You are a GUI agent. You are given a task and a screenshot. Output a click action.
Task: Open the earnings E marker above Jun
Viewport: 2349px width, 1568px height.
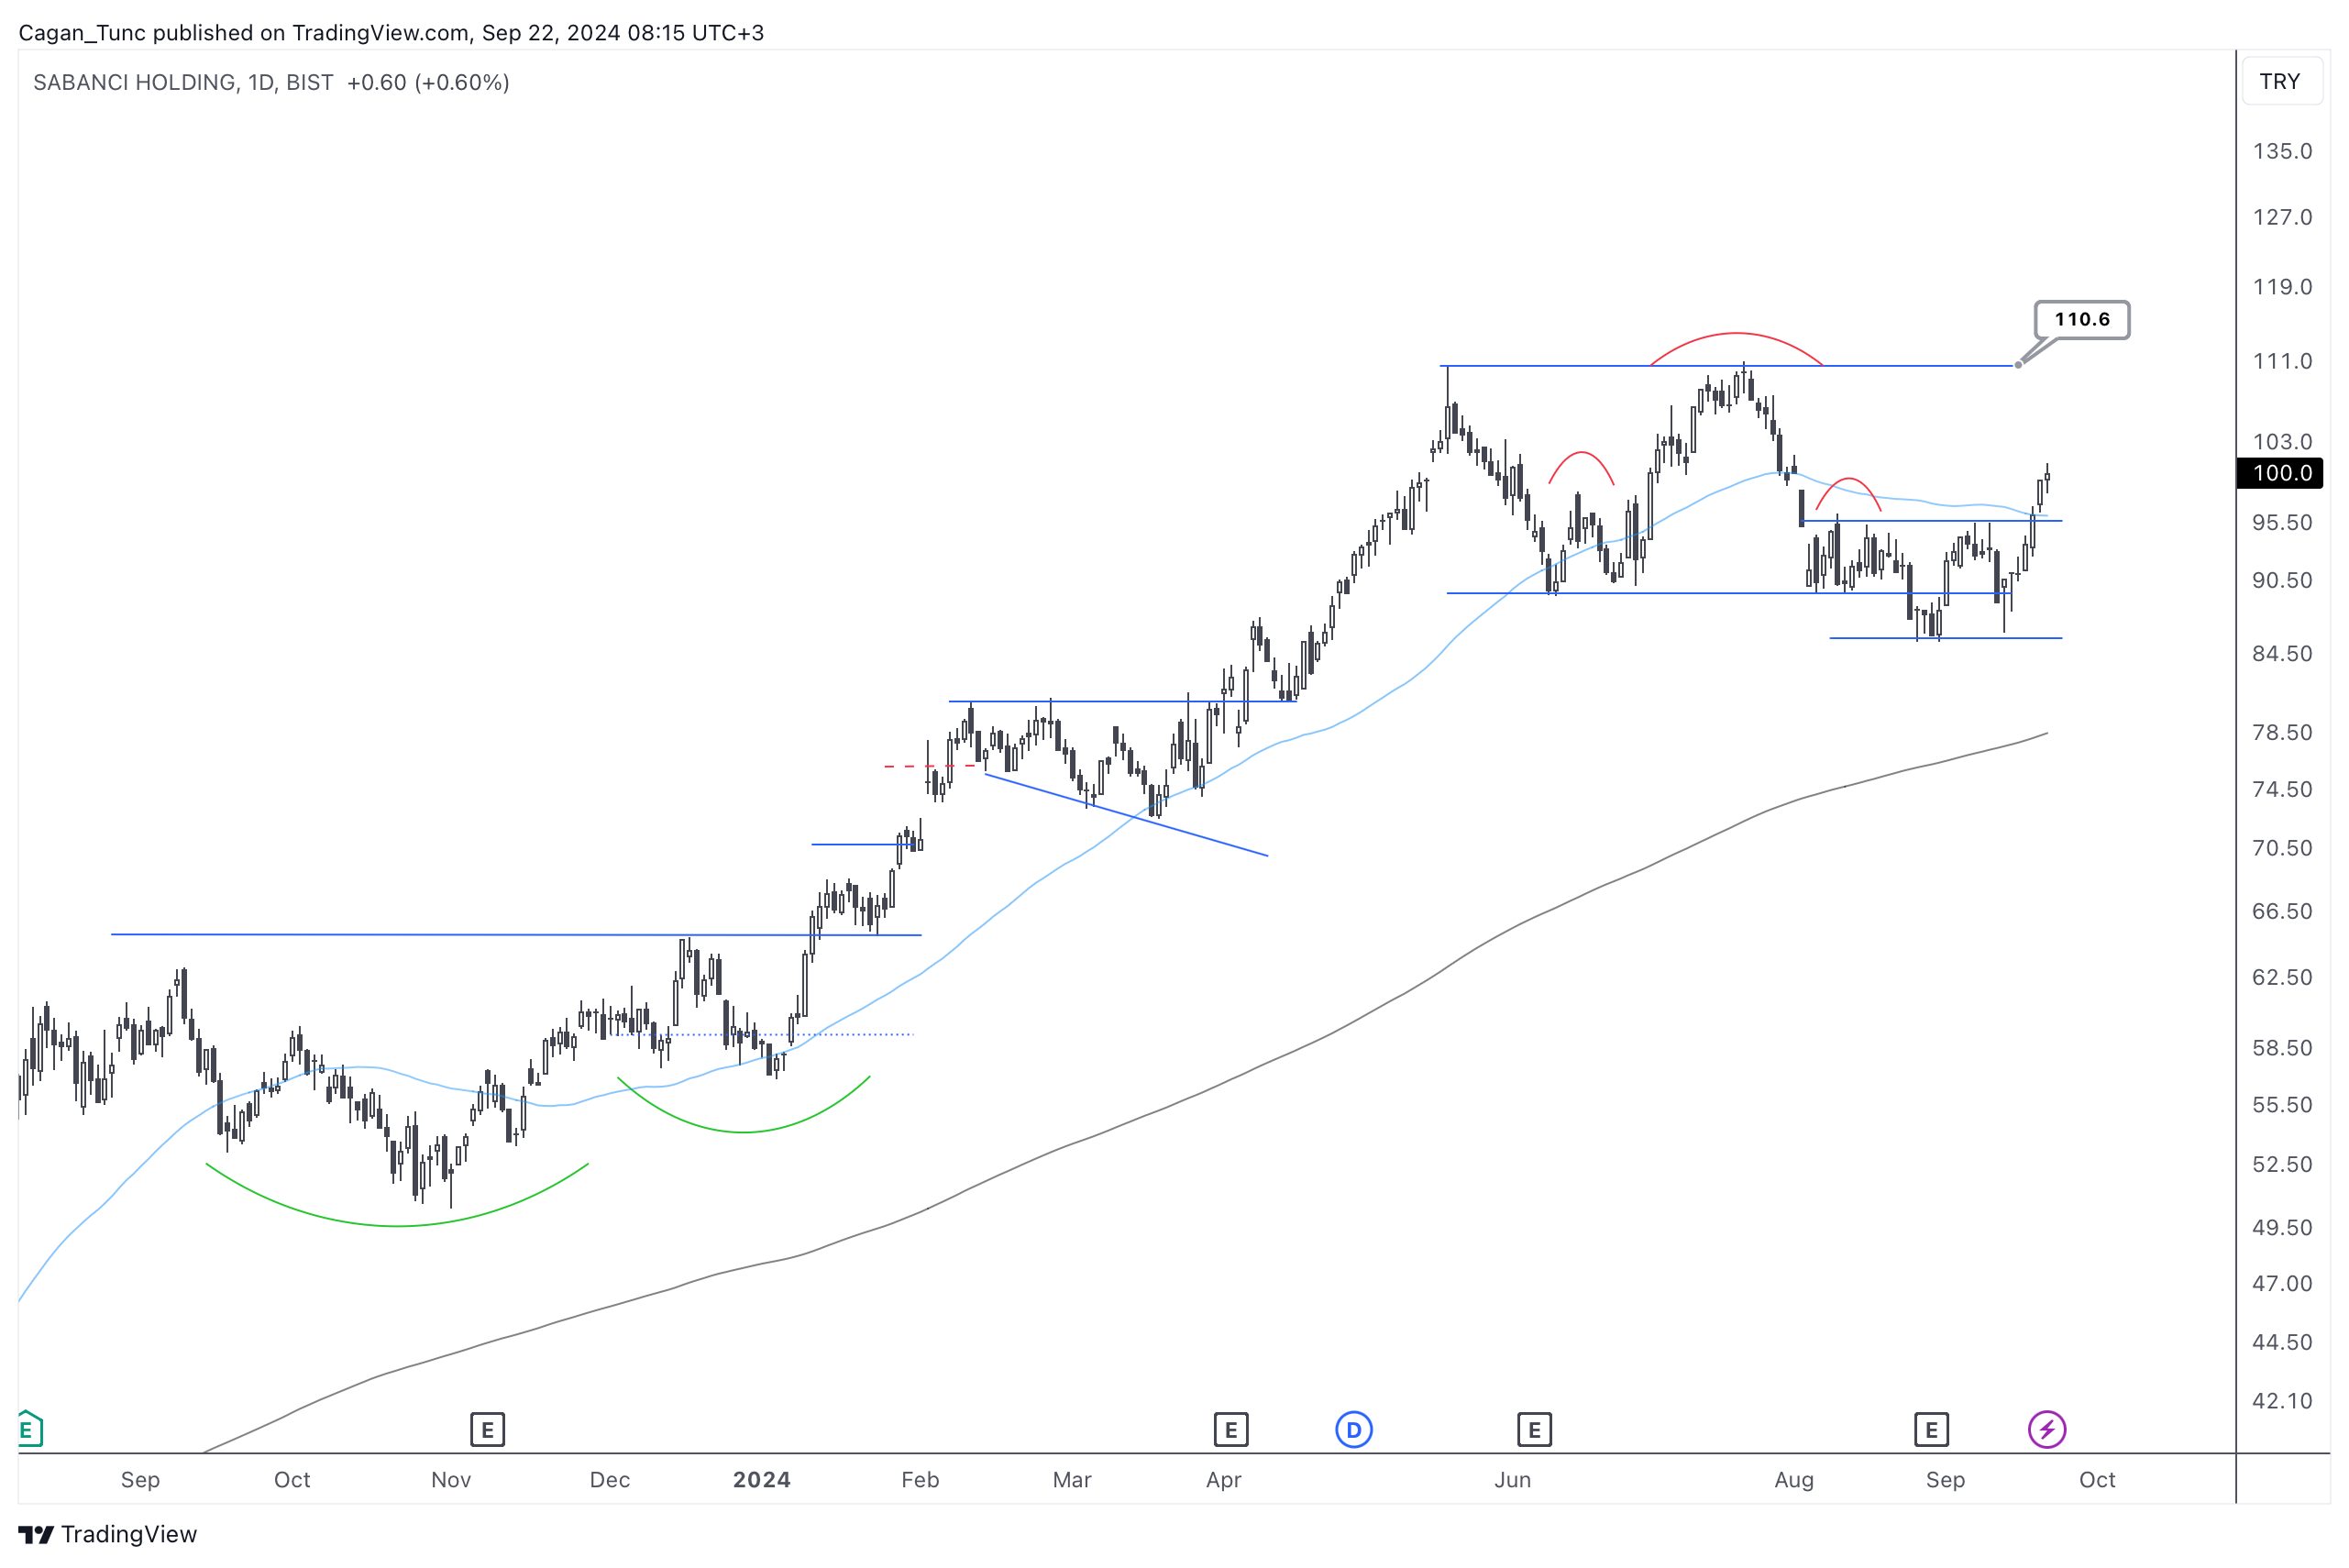(1533, 1430)
